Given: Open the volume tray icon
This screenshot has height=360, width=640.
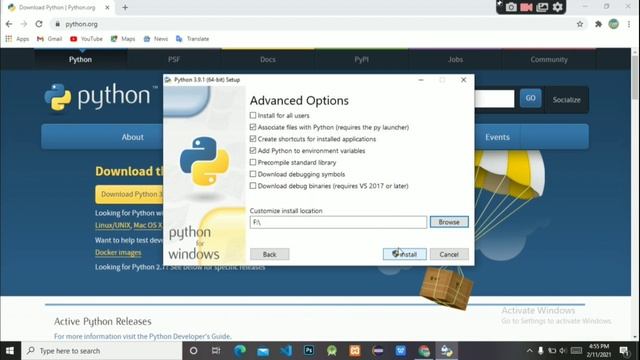Looking at the screenshot, I should 562,351.
